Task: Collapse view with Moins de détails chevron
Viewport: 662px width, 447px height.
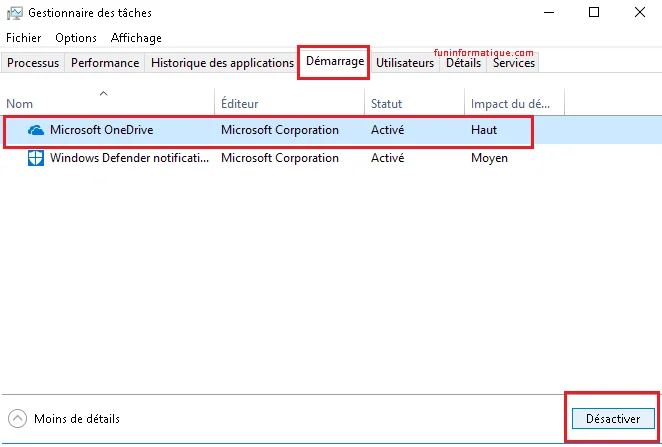Action: pos(18,419)
